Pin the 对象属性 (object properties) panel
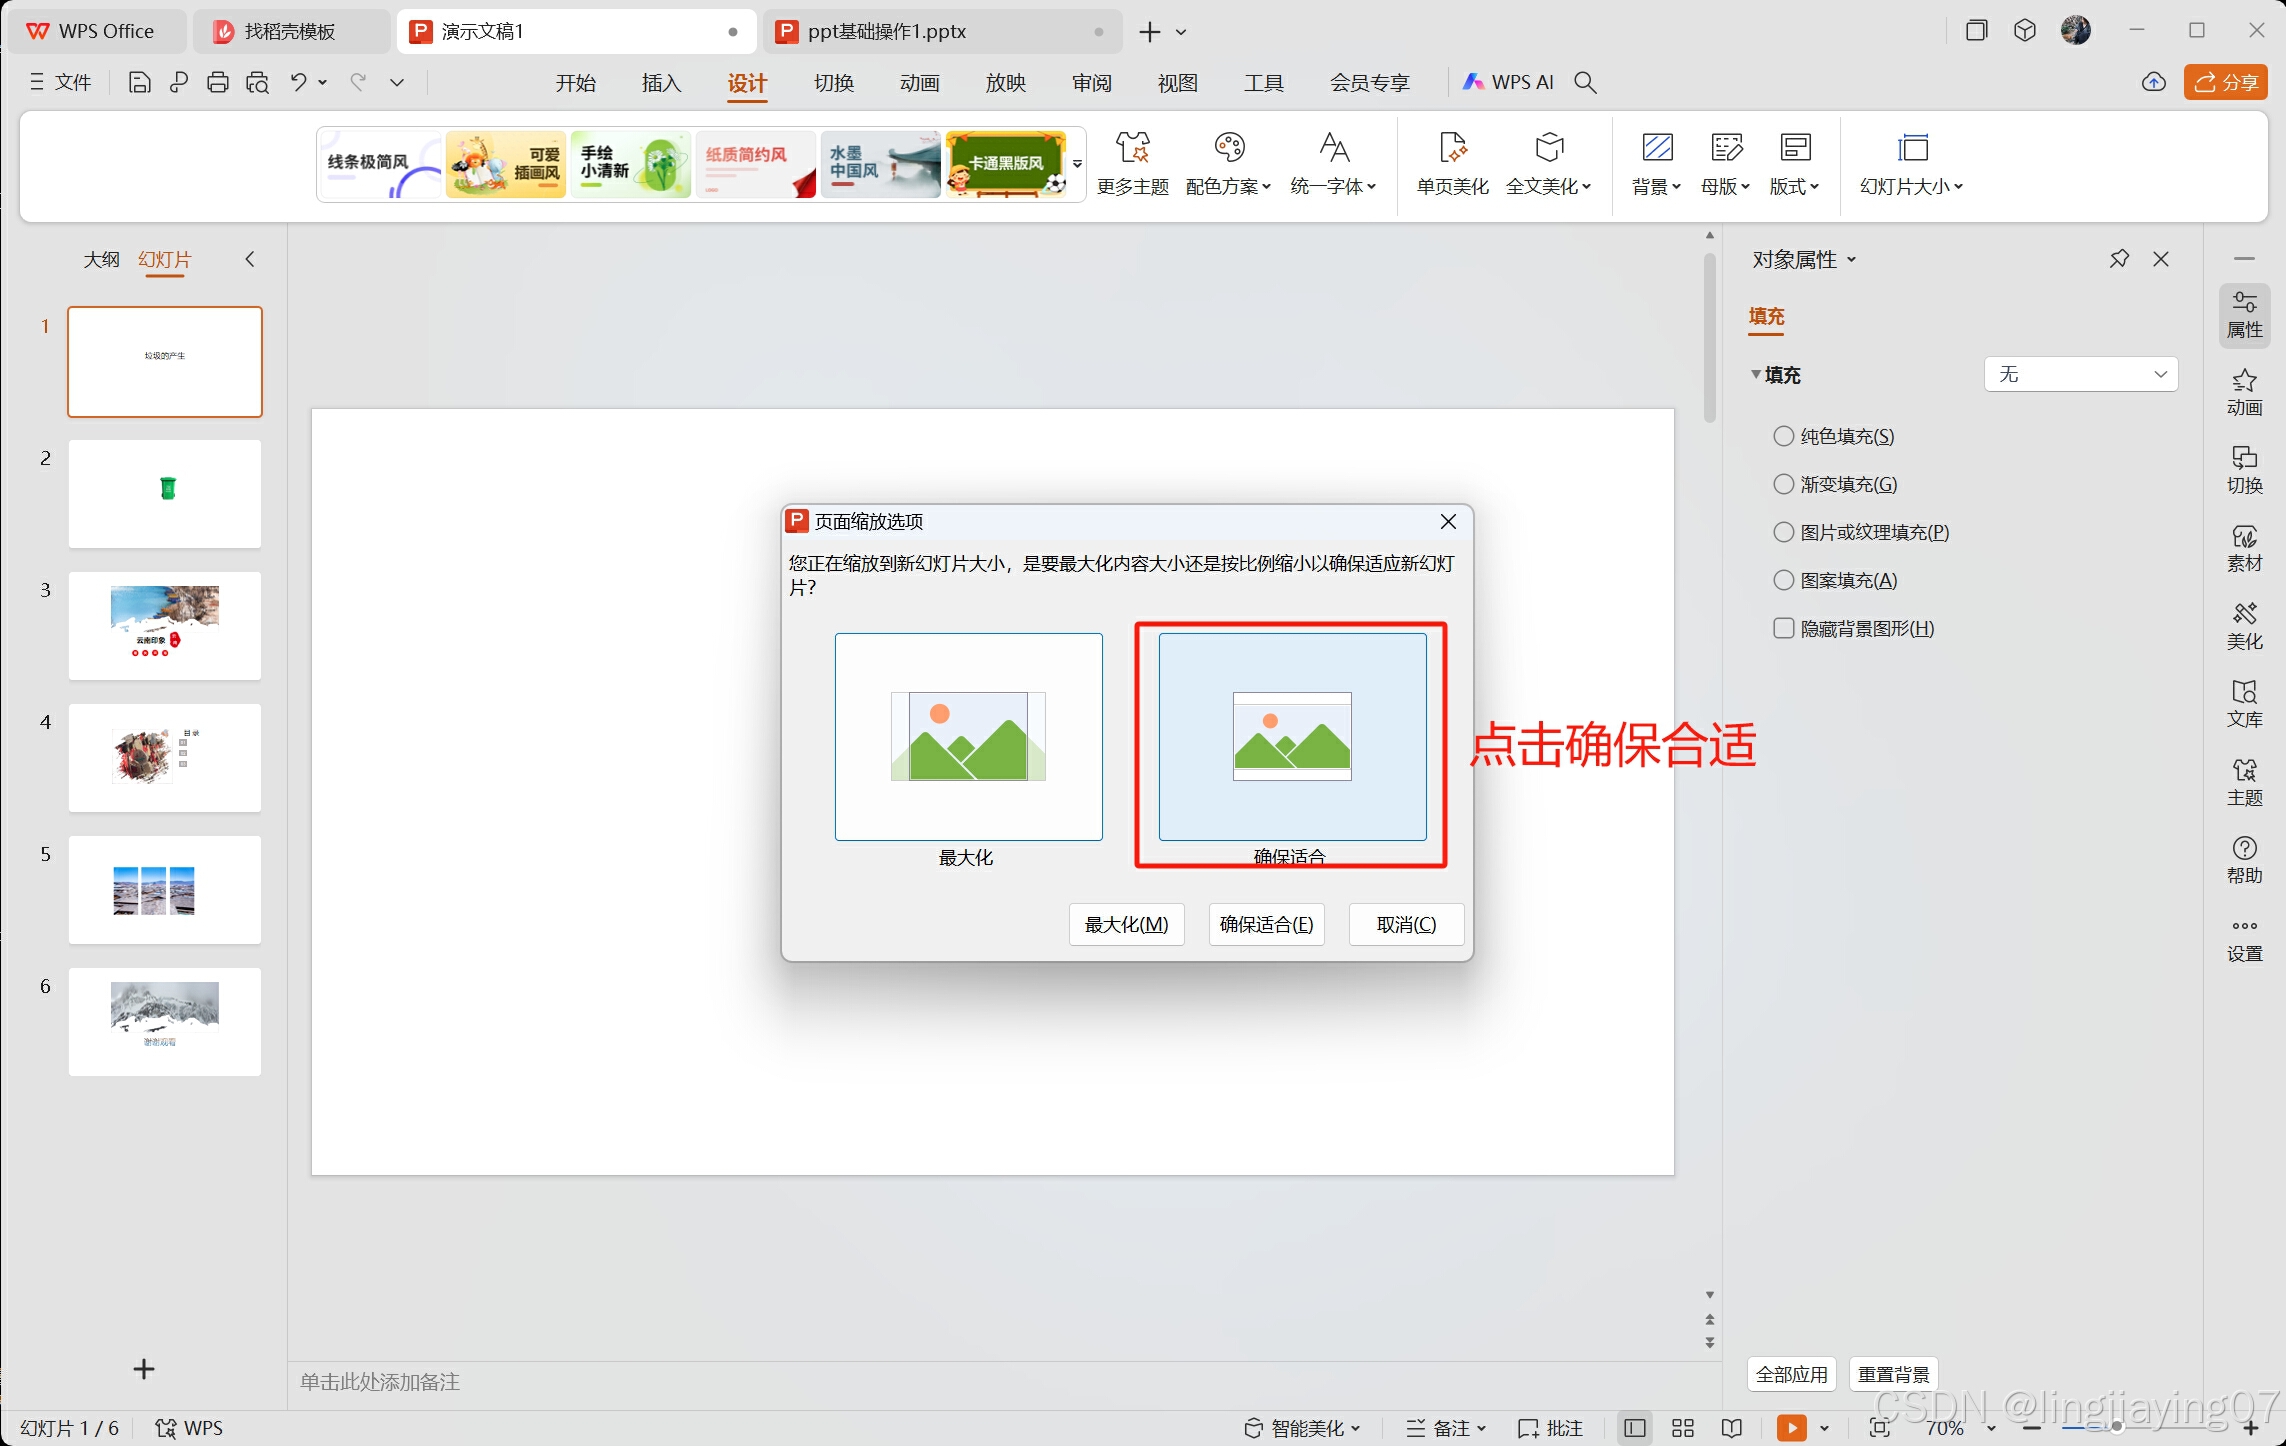Screen dimensions: 2286x1446 (2119, 259)
